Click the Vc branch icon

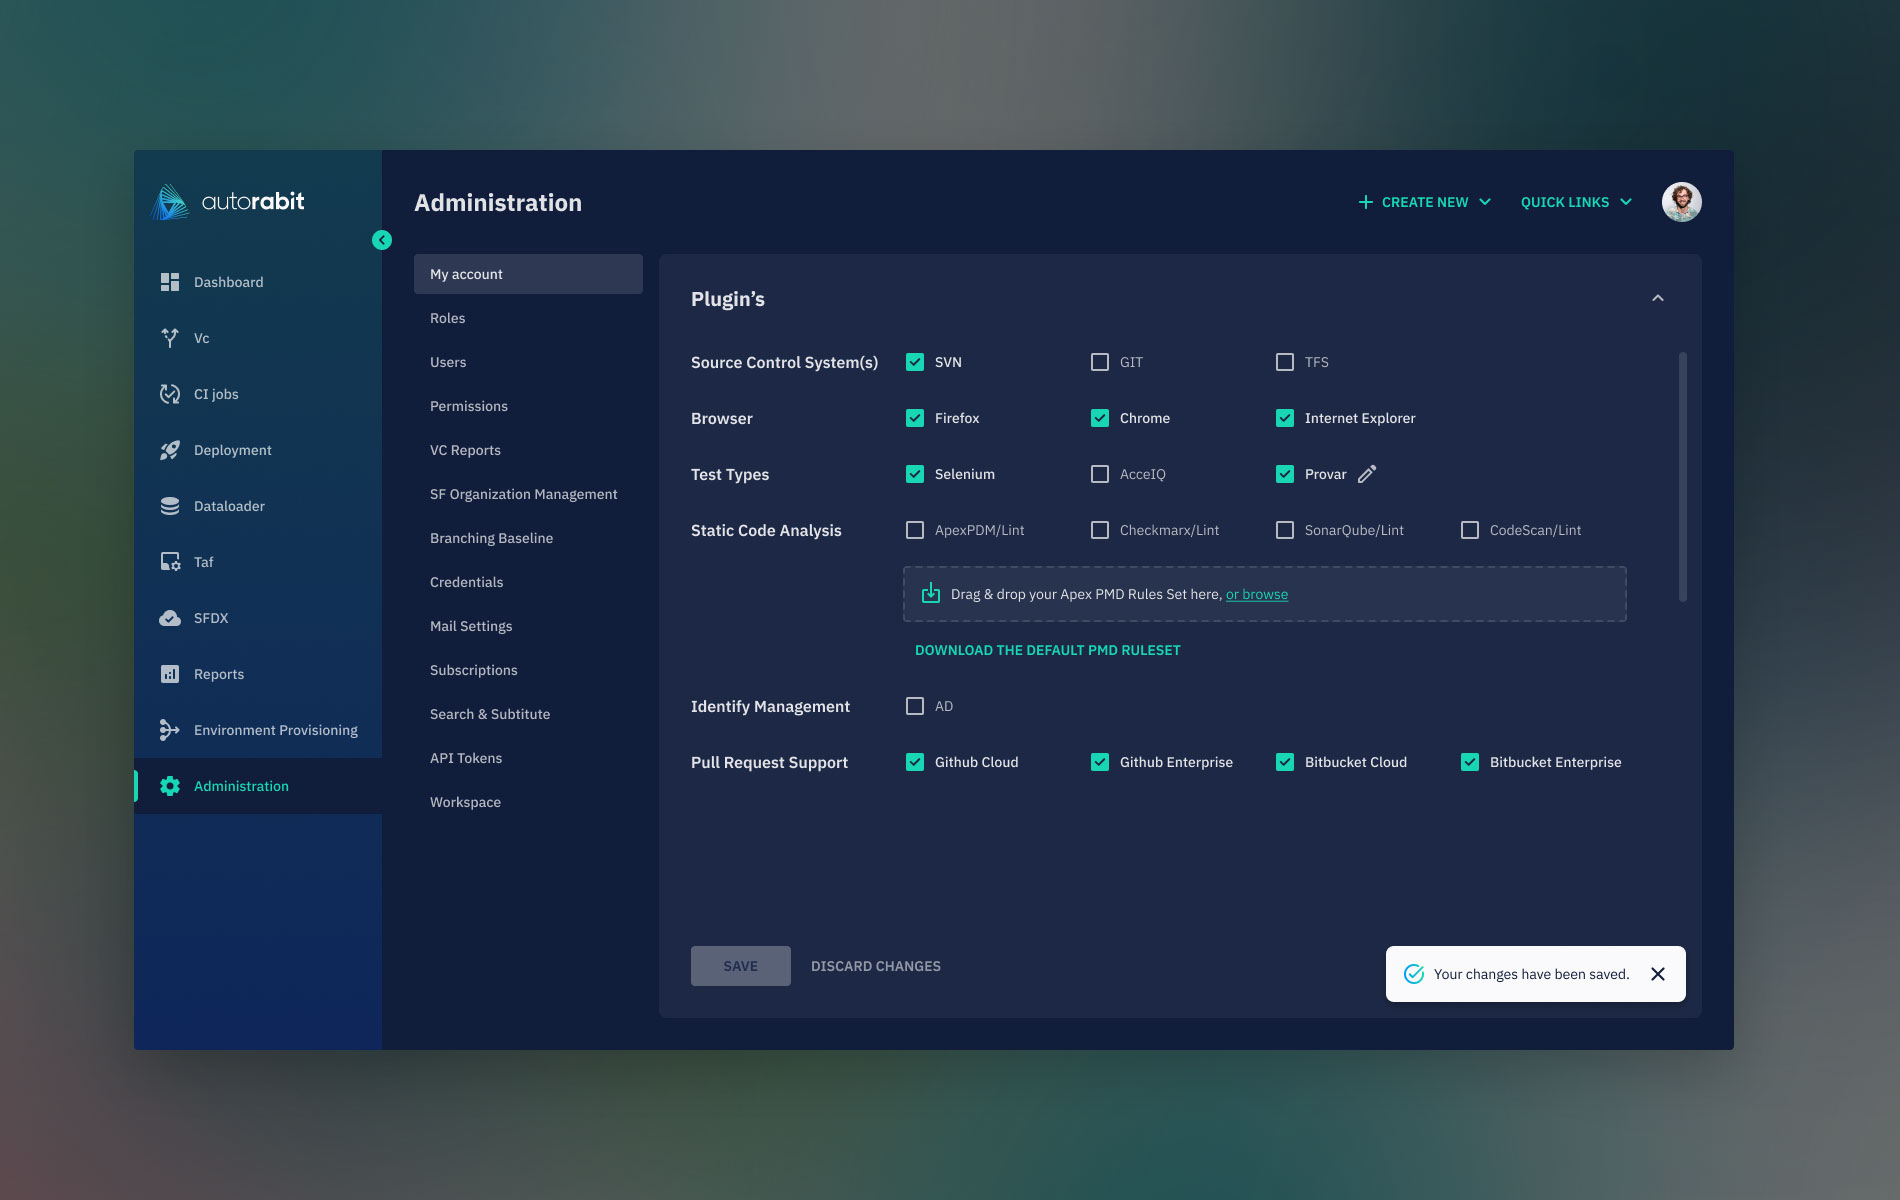tap(170, 338)
